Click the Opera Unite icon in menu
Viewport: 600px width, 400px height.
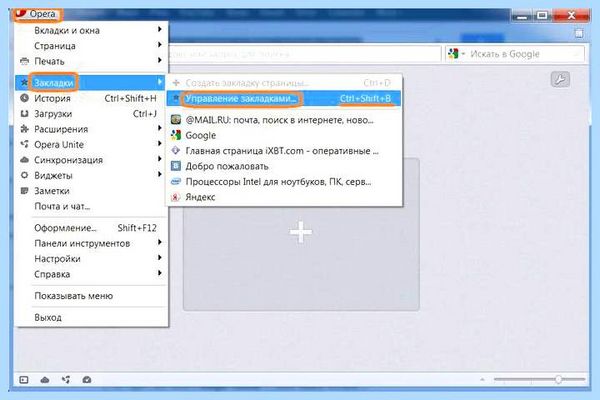click(24, 144)
